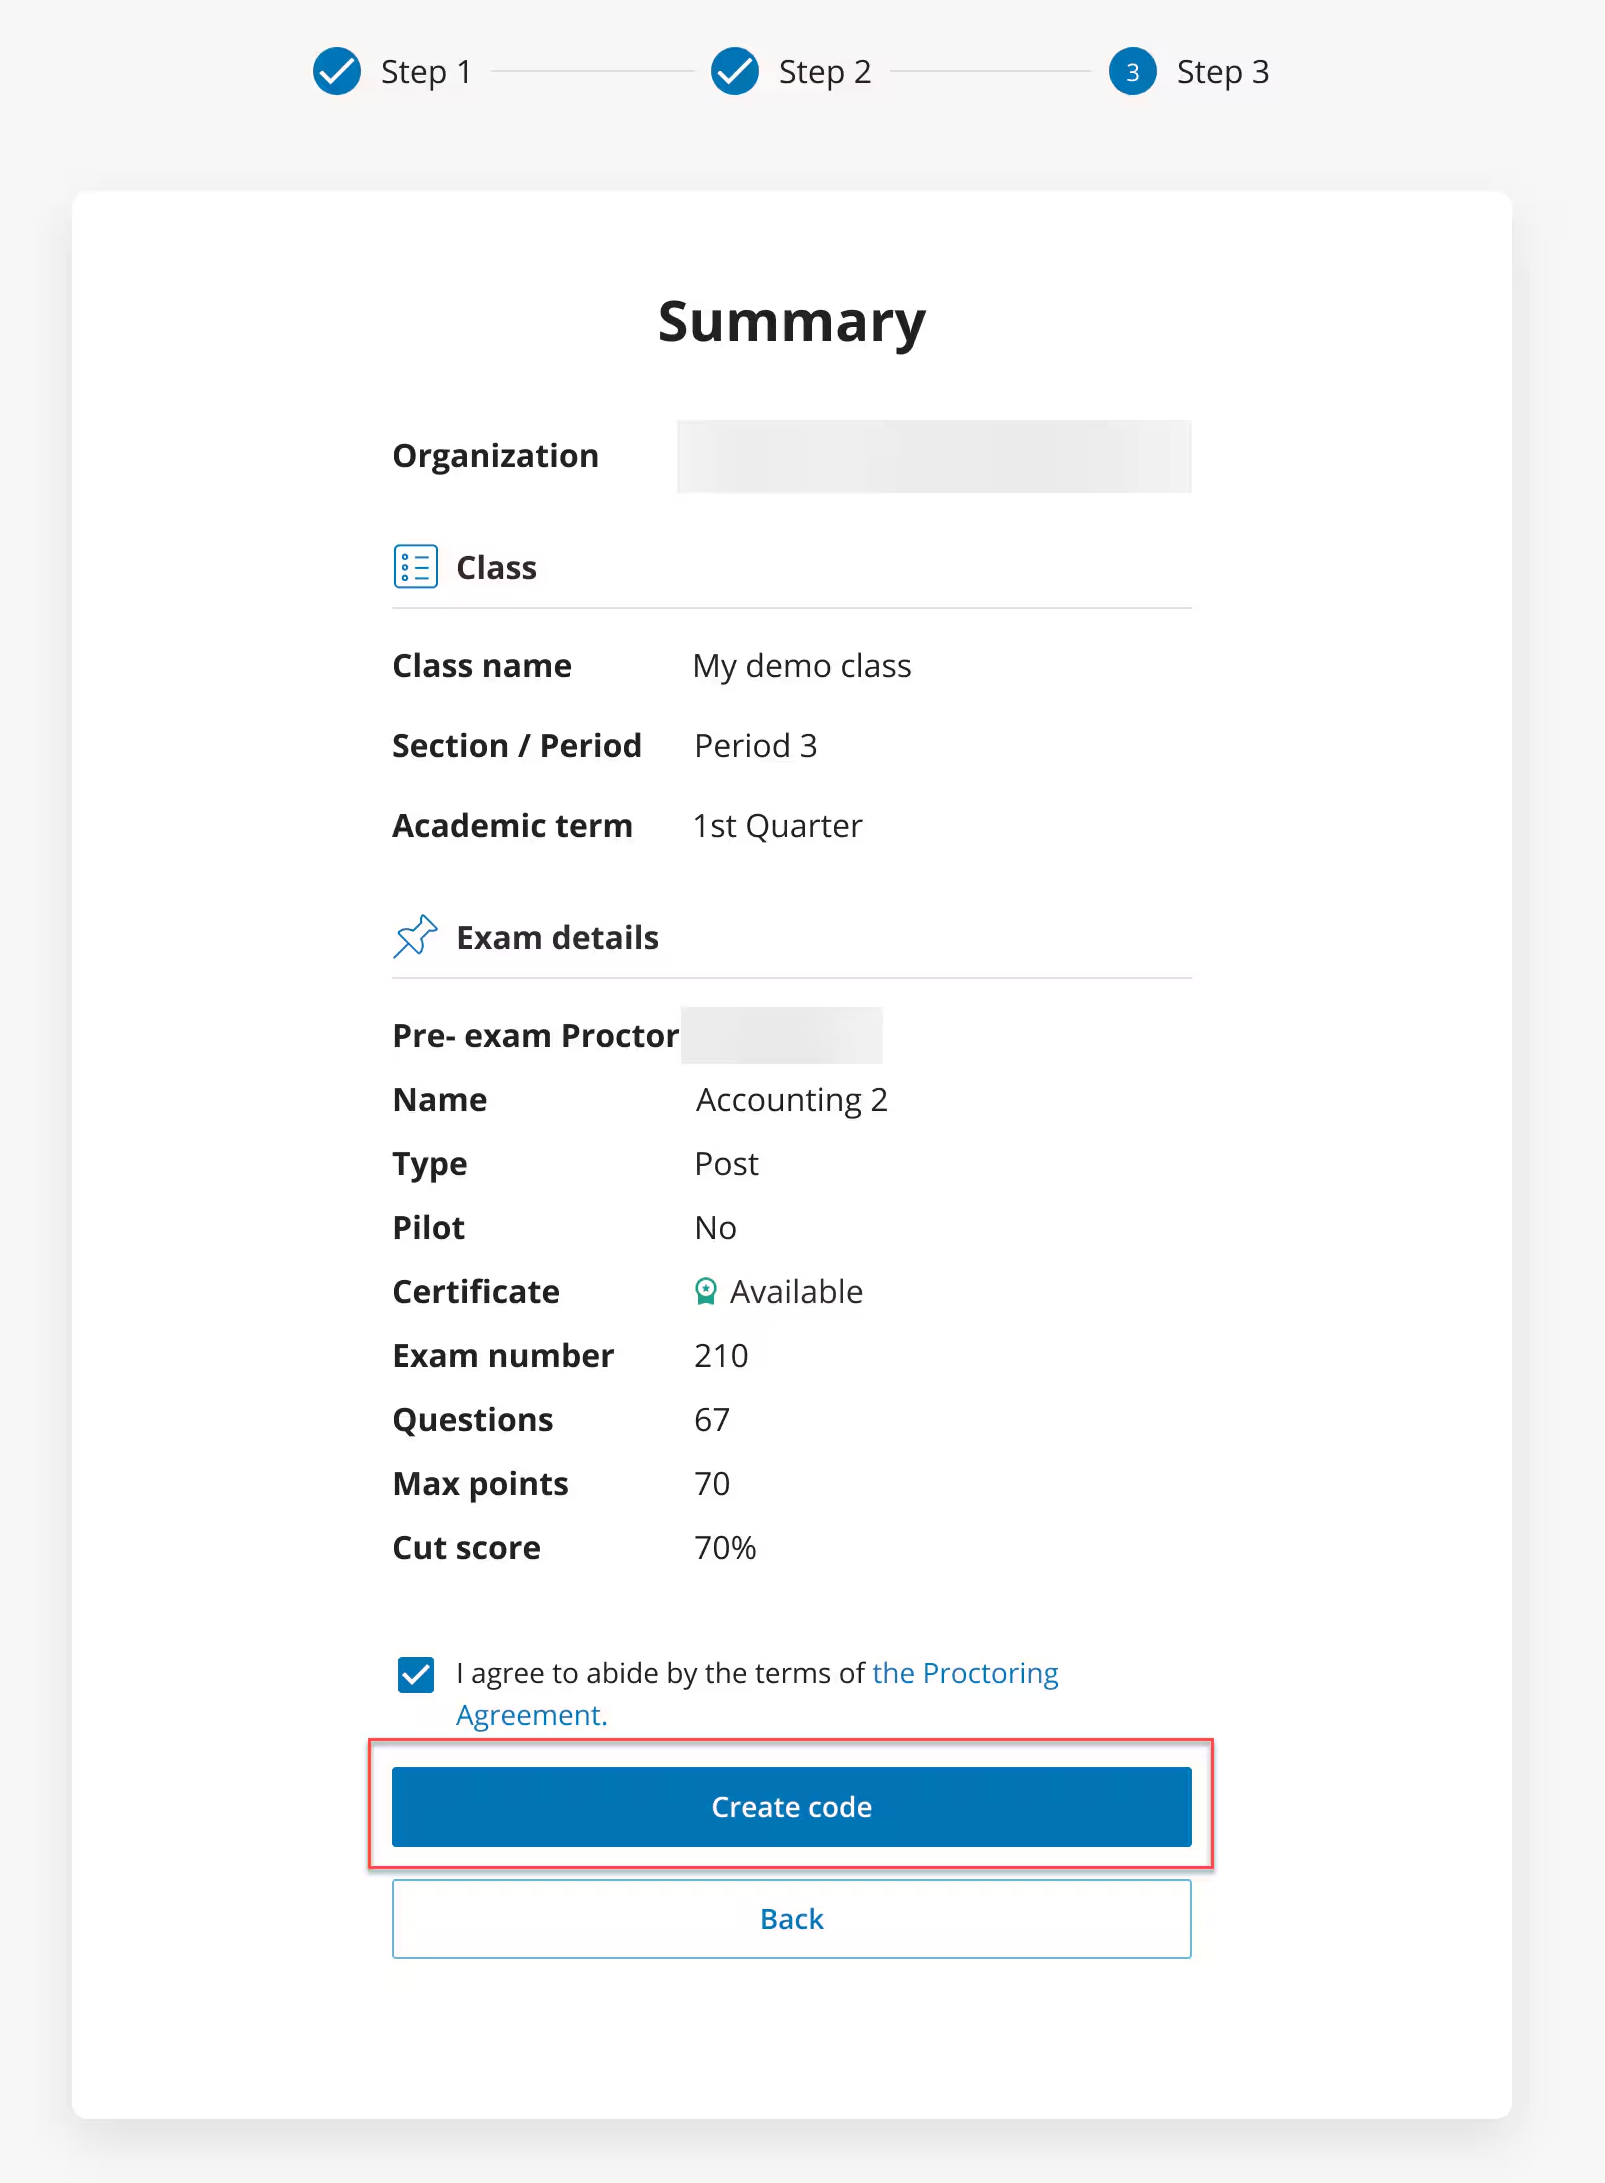Screen dimensions: 1605x2183
Task: Select the Step 3 circle indicator
Action: pyautogui.click(x=1134, y=71)
